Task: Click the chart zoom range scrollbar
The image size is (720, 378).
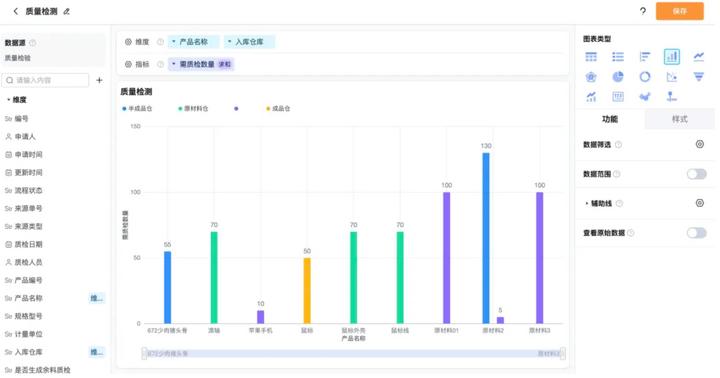Action: coord(354,354)
